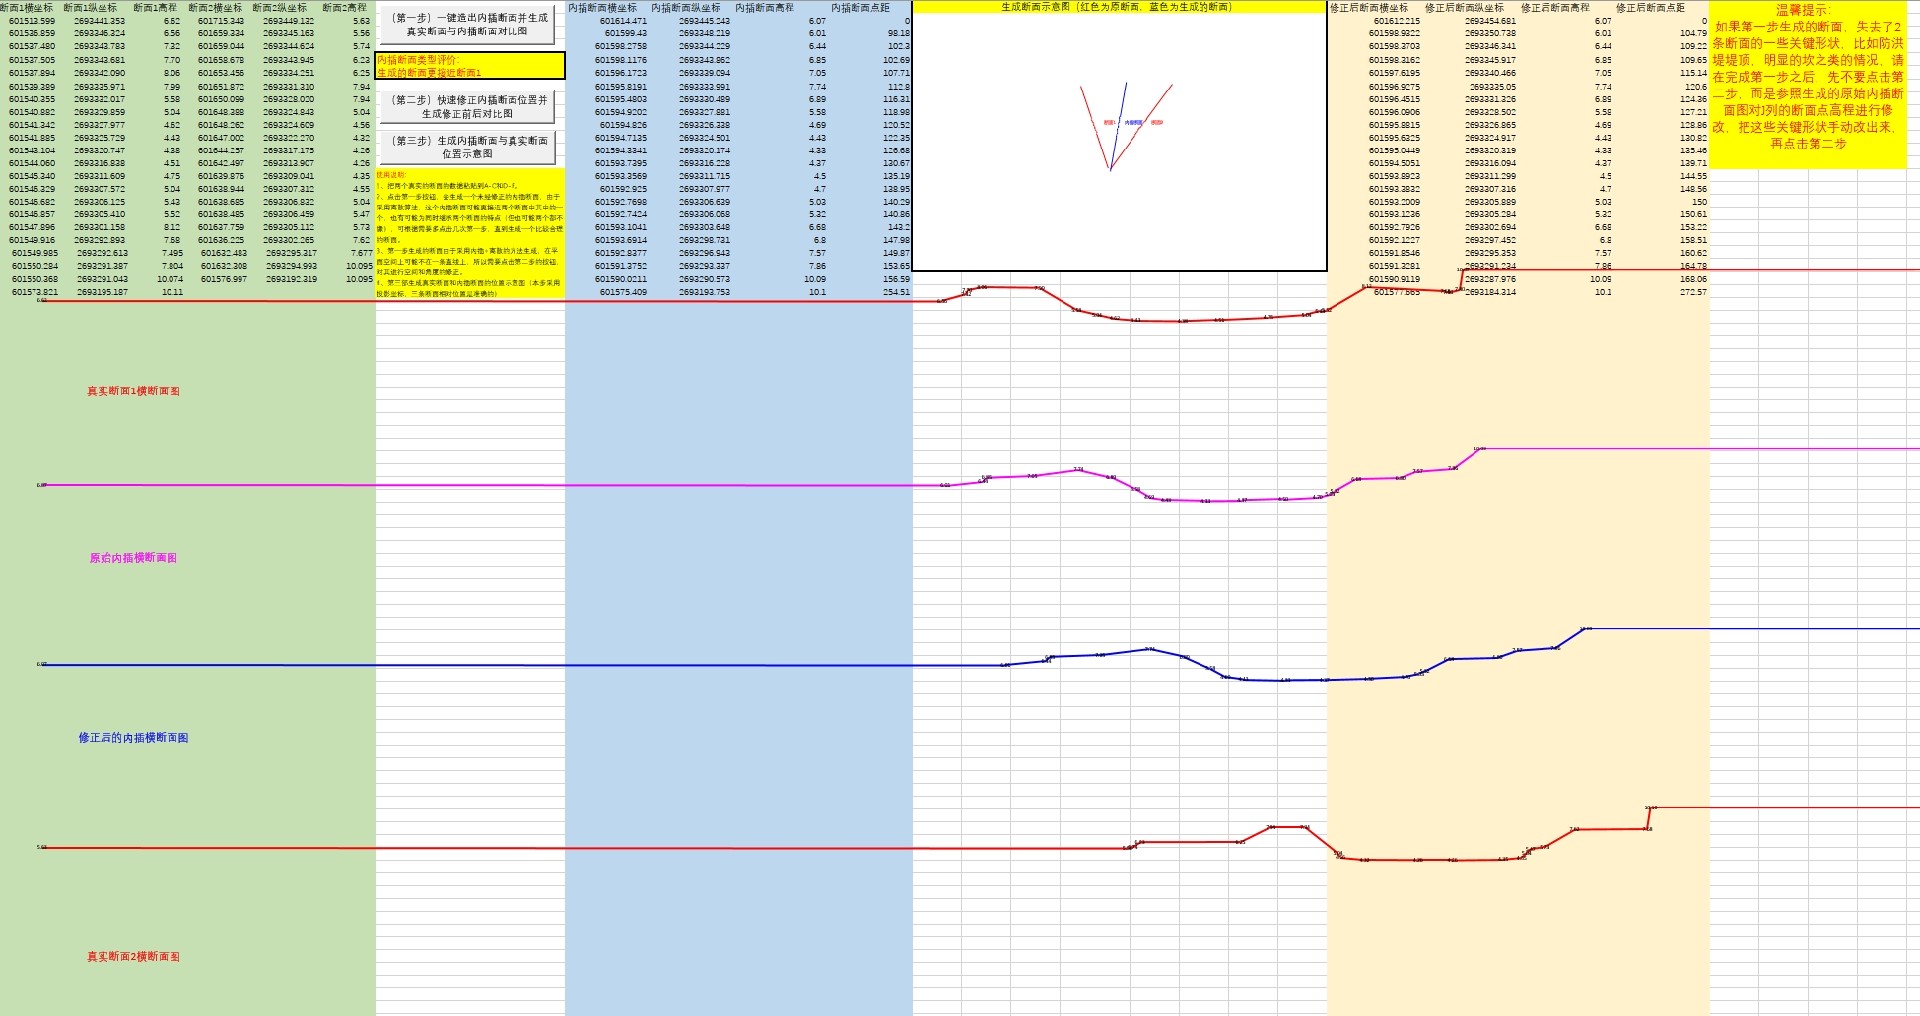Select the elevation cell 10.074
The height and width of the screenshot is (1016, 1920).
coord(170,279)
